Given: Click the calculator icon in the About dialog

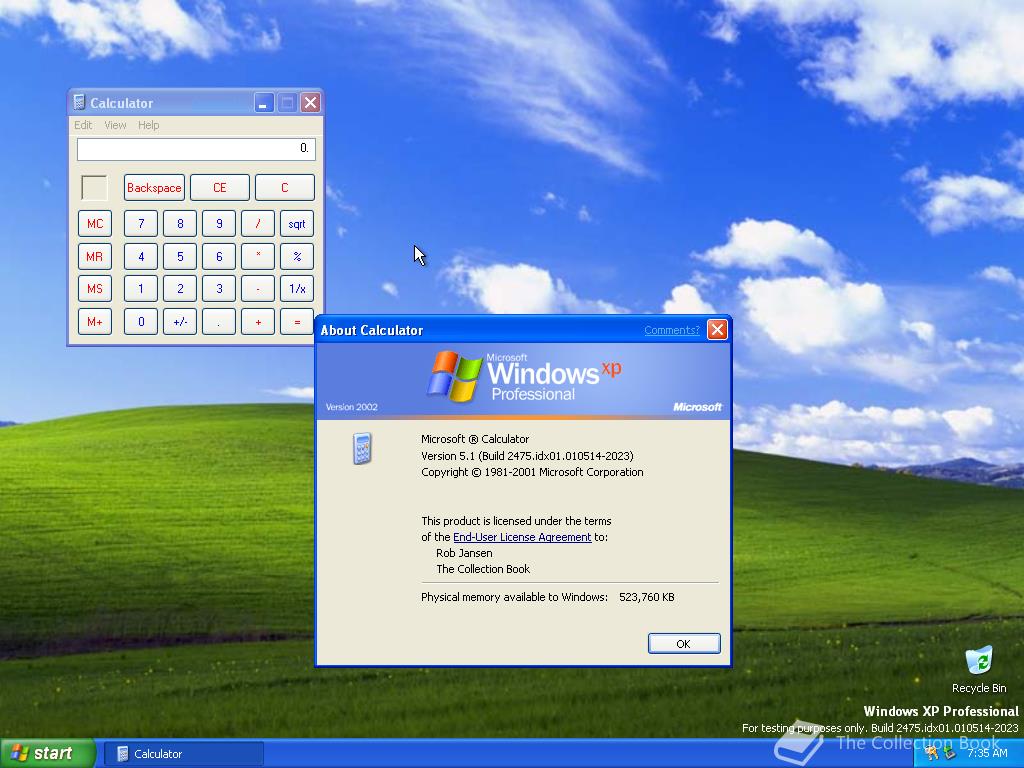Looking at the screenshot, I should point(362,448).
